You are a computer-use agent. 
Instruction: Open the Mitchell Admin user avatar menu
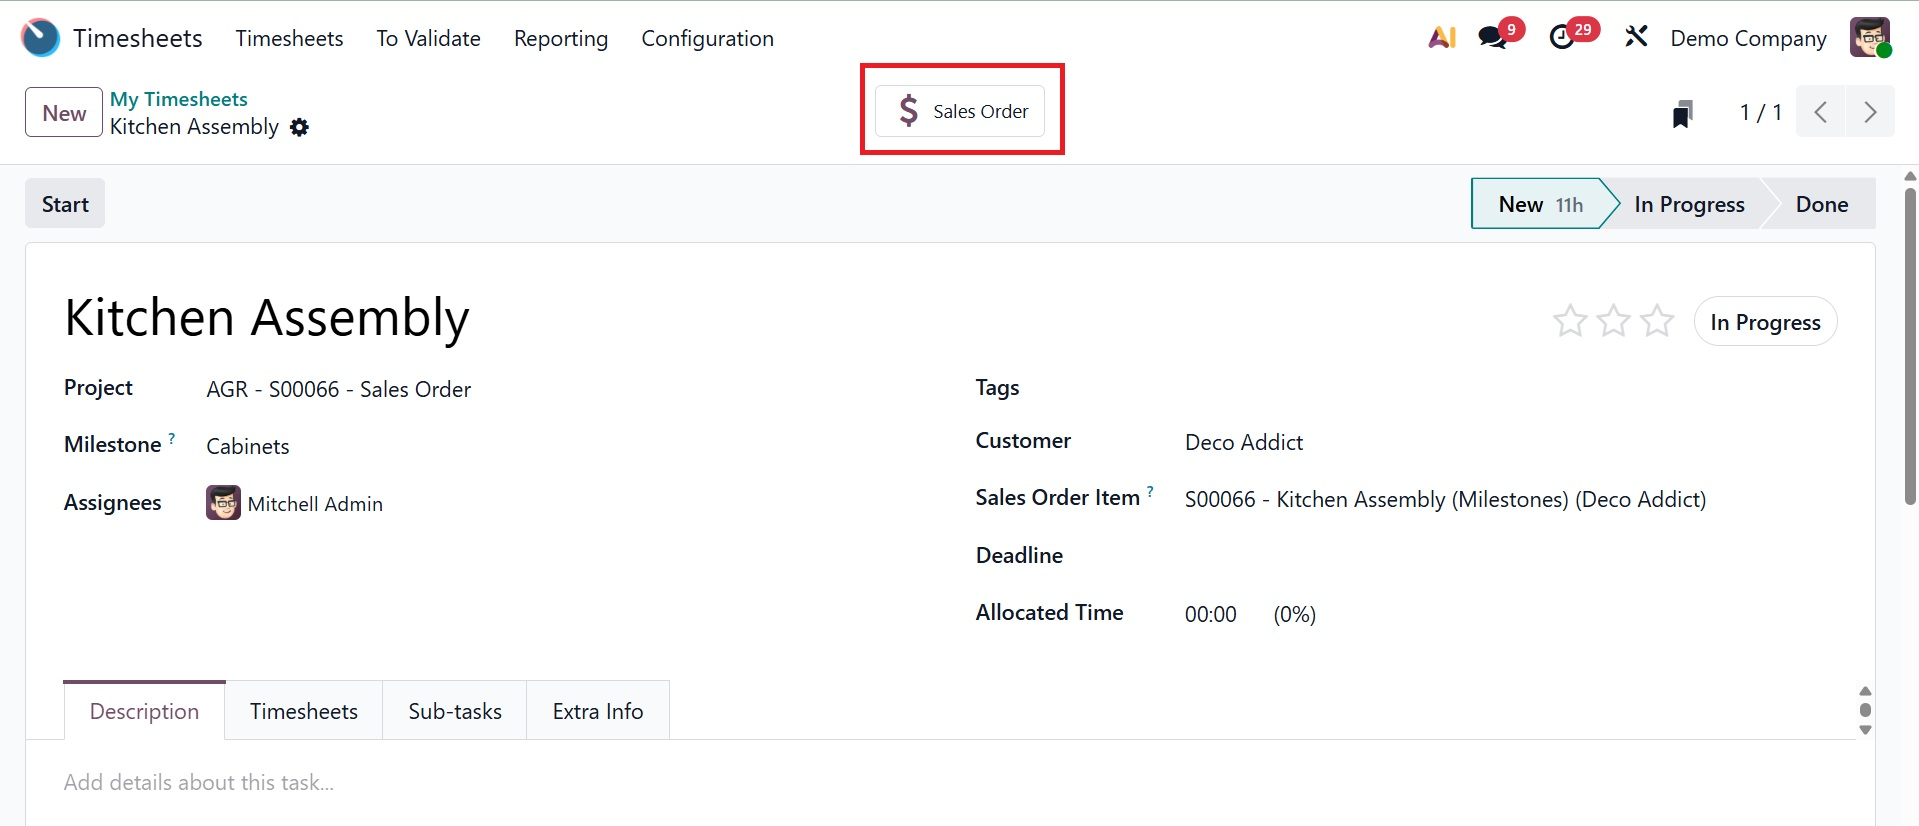(x=1869, y=38)
